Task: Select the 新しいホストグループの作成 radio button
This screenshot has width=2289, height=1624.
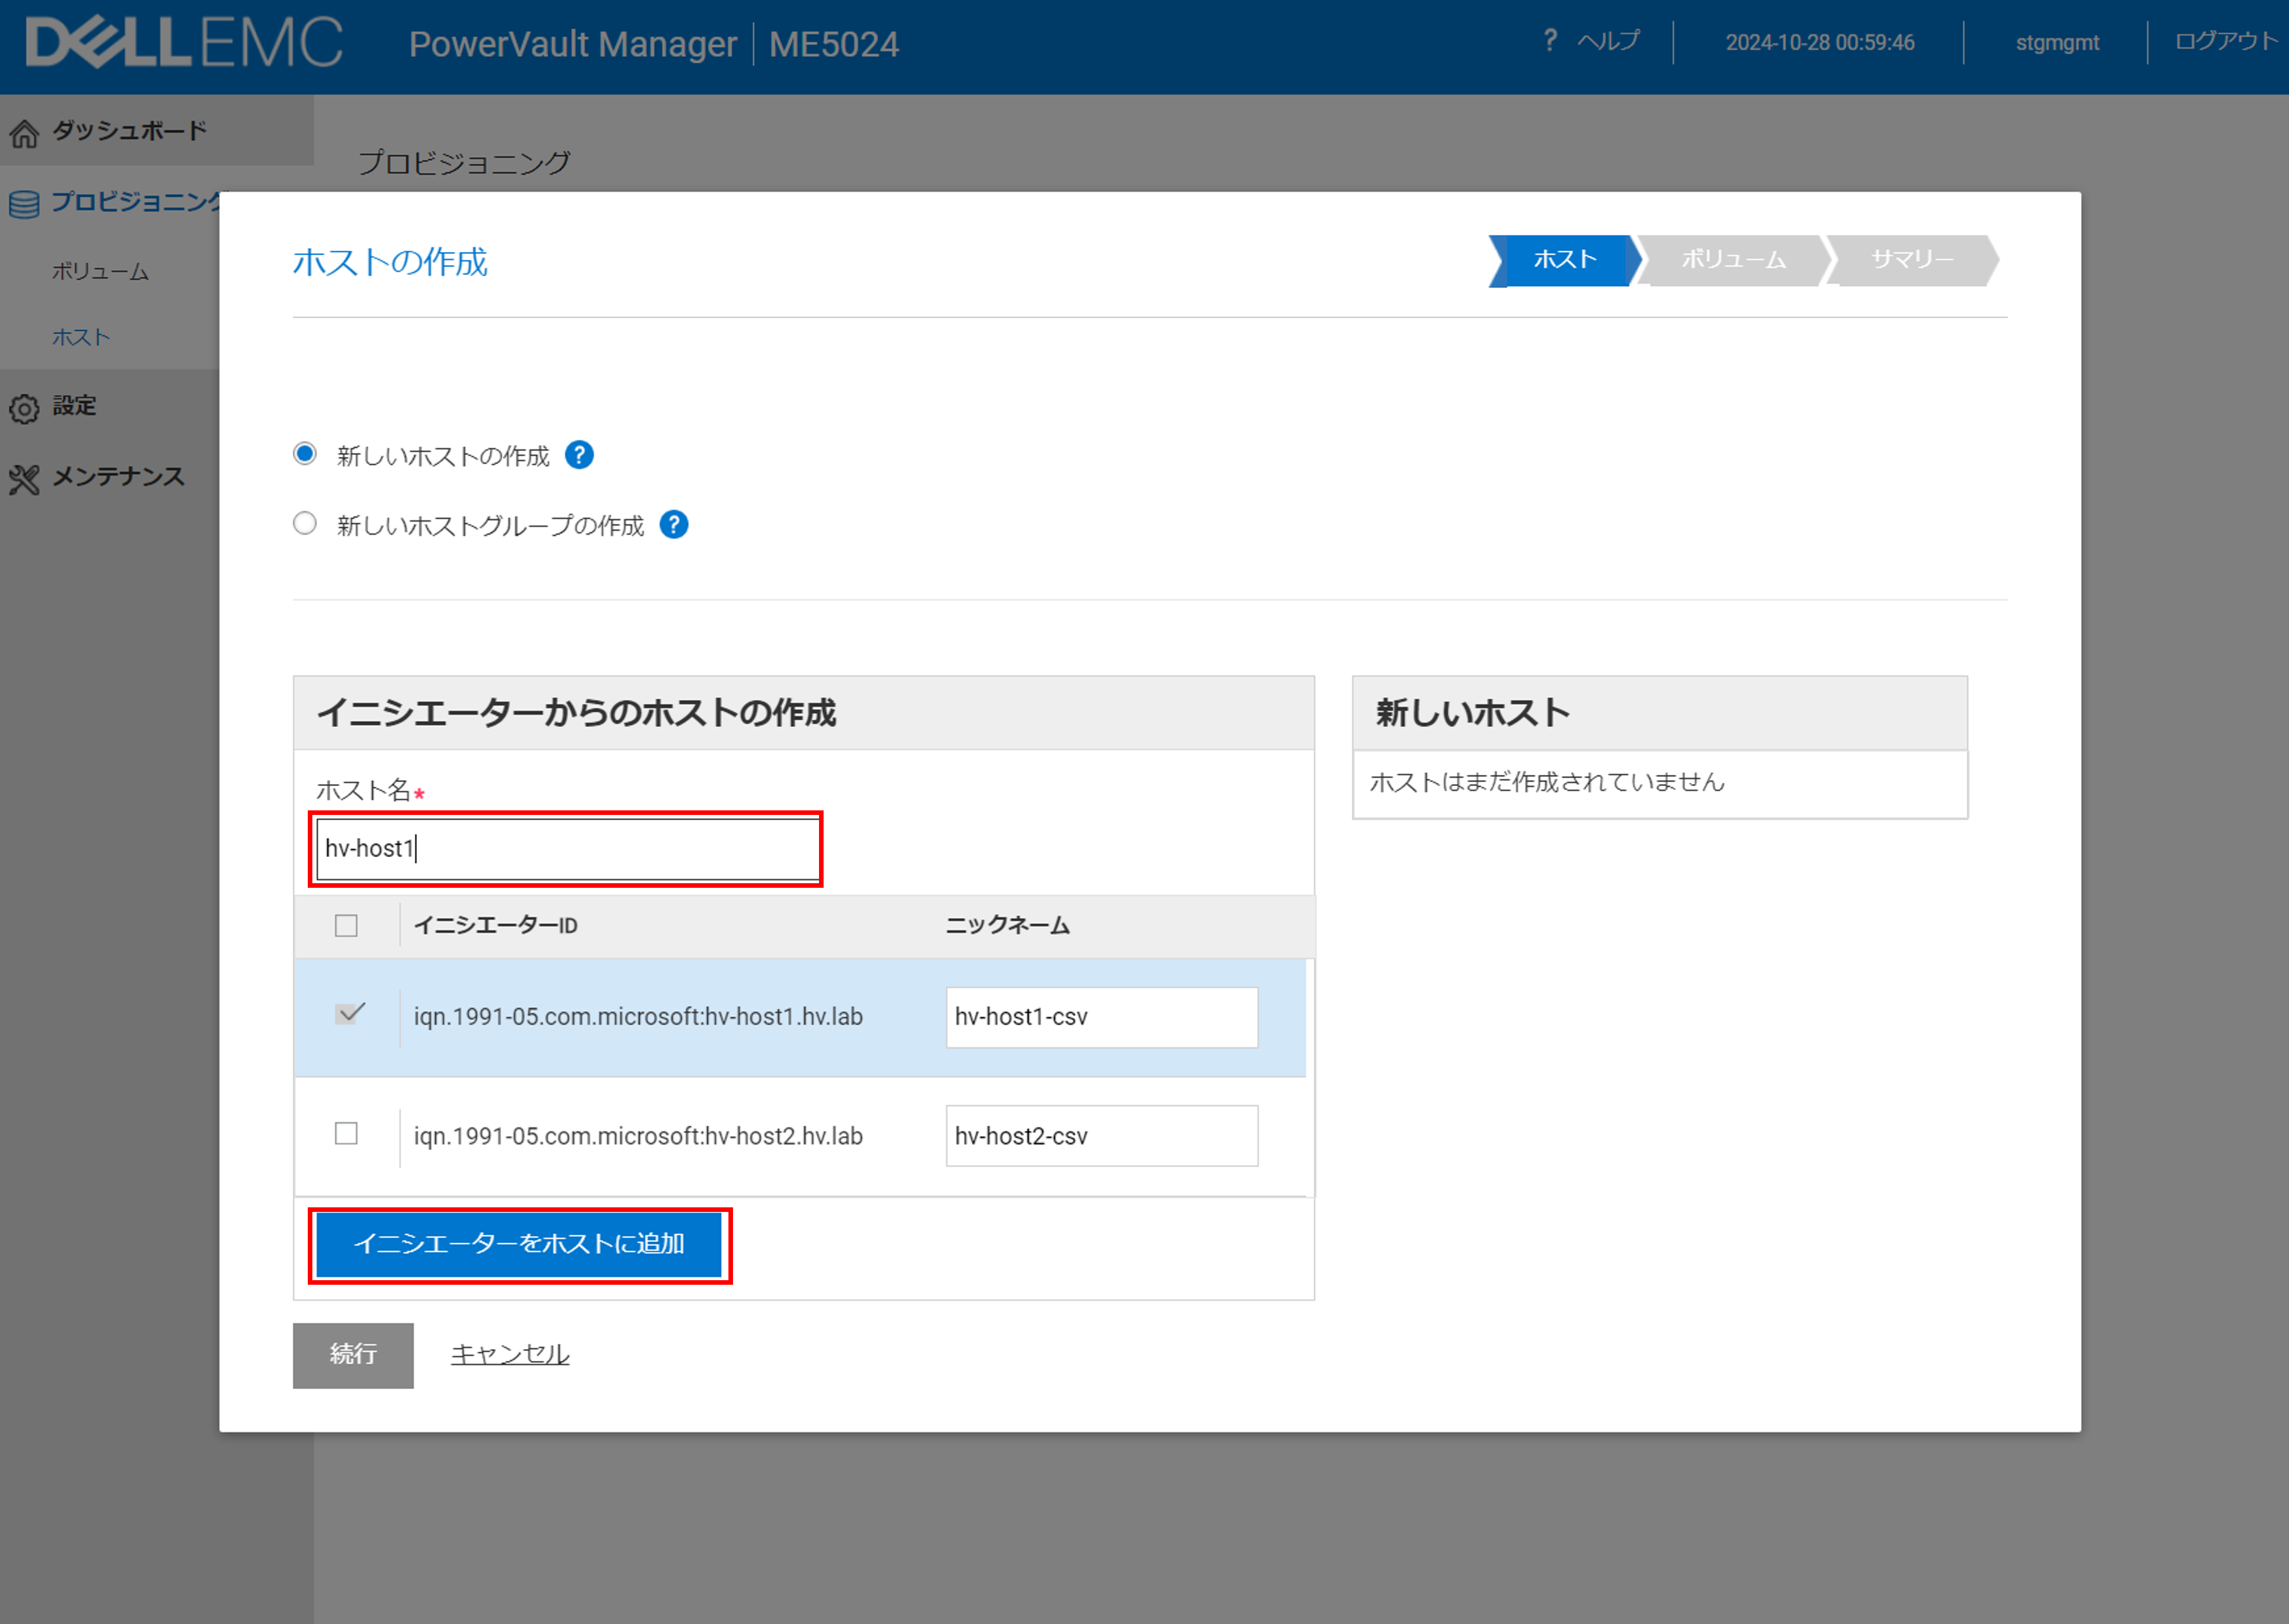Action: click(x=305, y=523)
